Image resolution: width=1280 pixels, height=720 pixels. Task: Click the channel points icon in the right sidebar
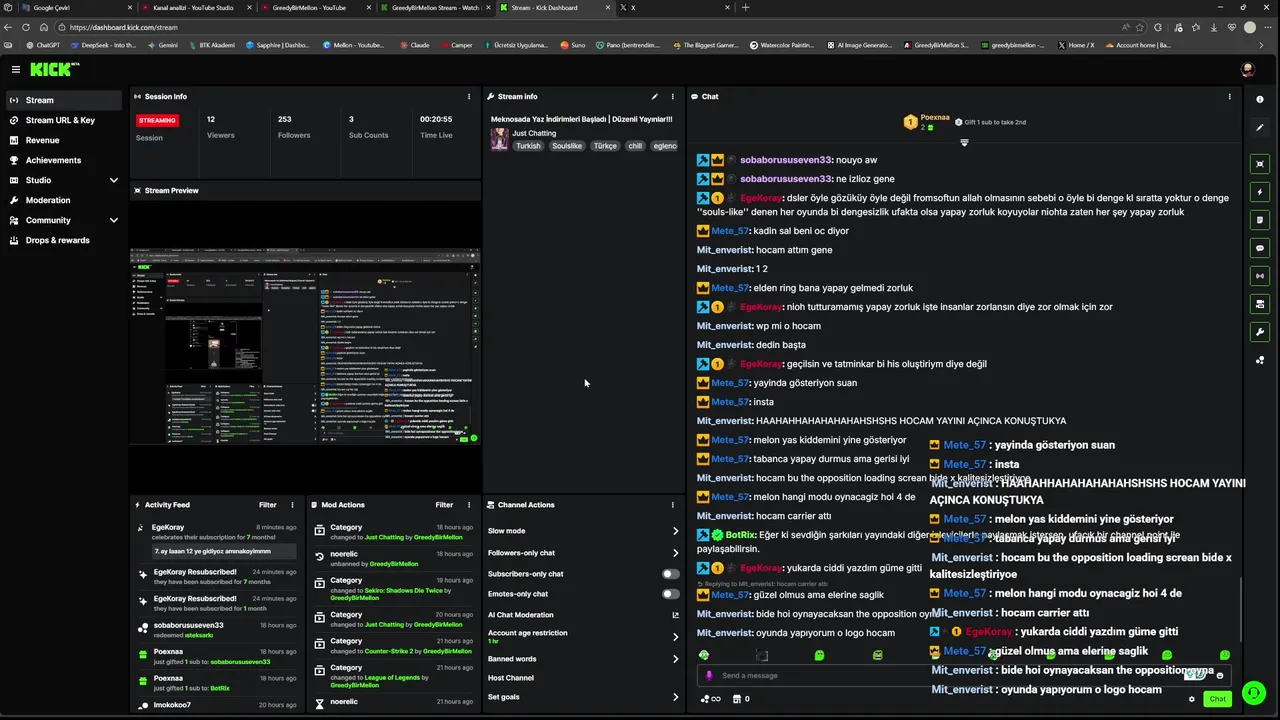tap(1259, 360)
